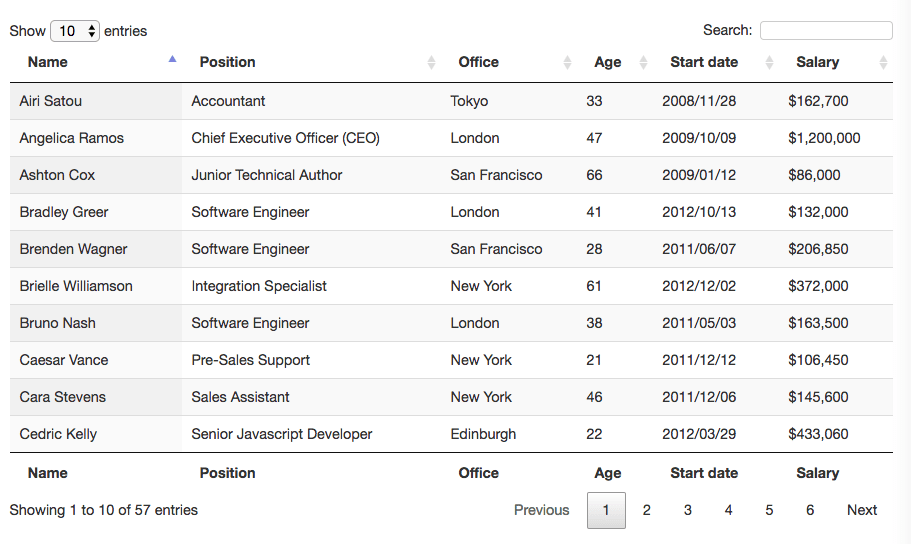Viewport: 911px width, 544px height.
Task: Click the Name column sort arrow icon
Action: click(172, 60)
